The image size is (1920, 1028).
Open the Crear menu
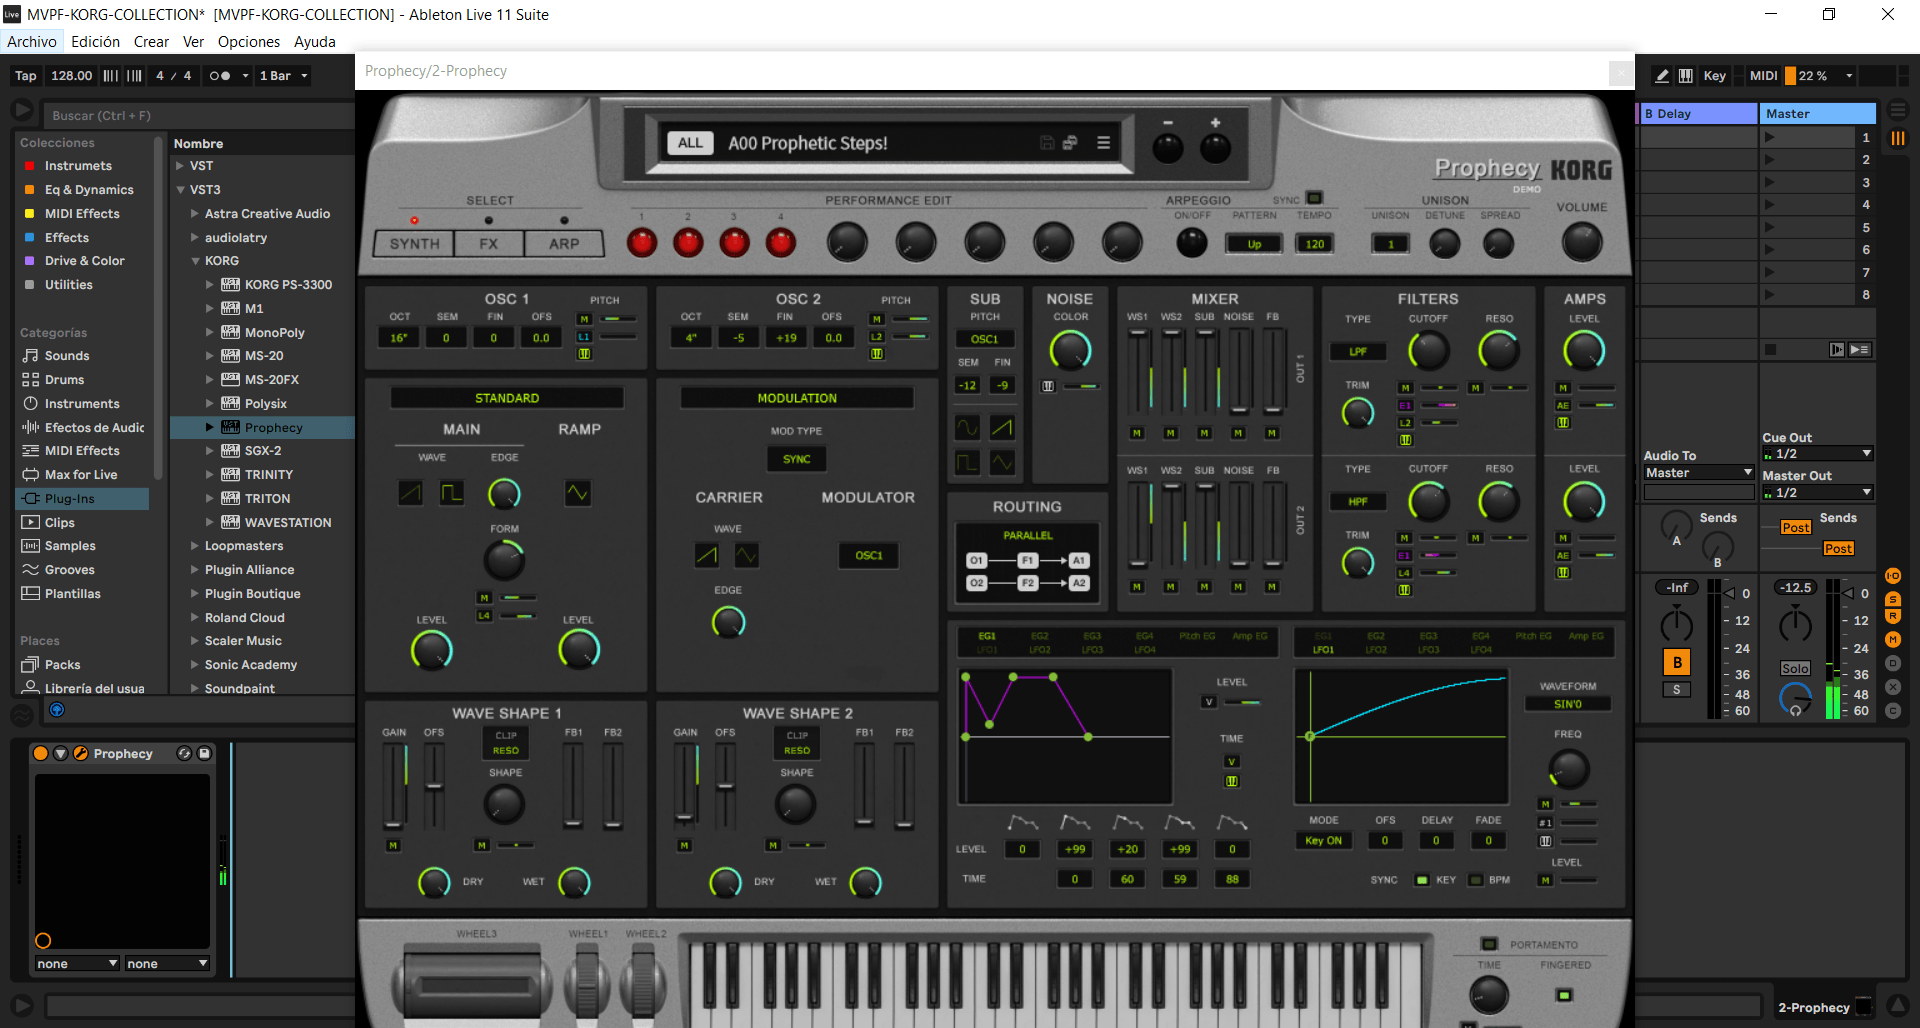151,42
